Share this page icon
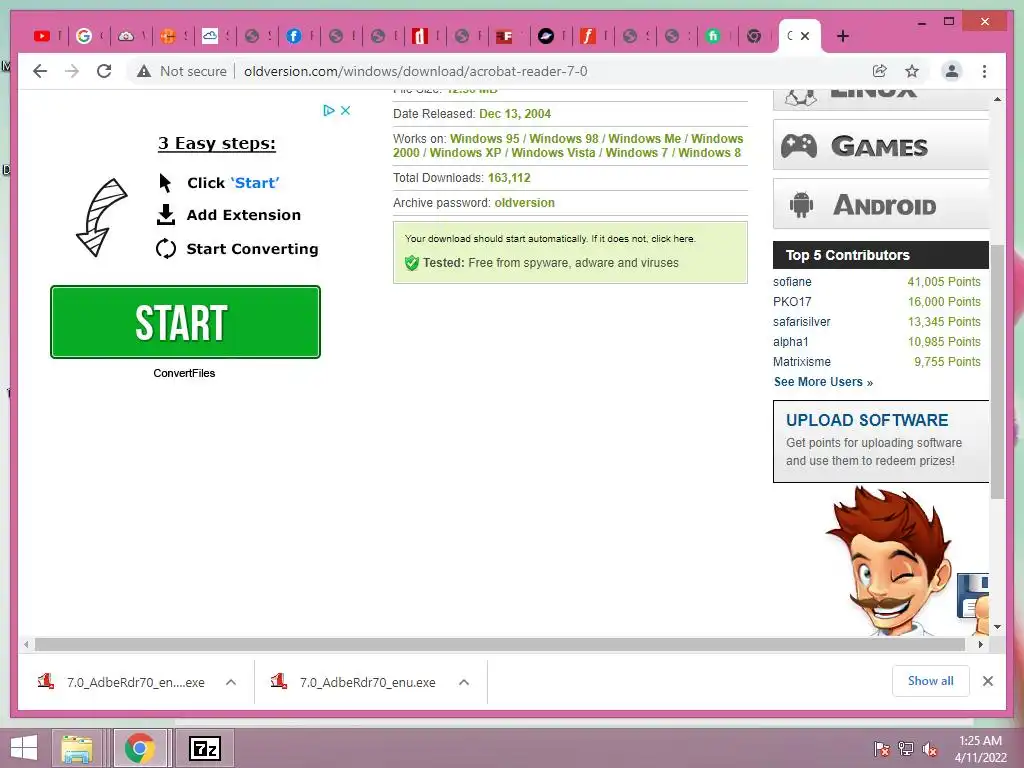Image resolution: width=1024 pixels, height=768 pixels. (880, 71)
